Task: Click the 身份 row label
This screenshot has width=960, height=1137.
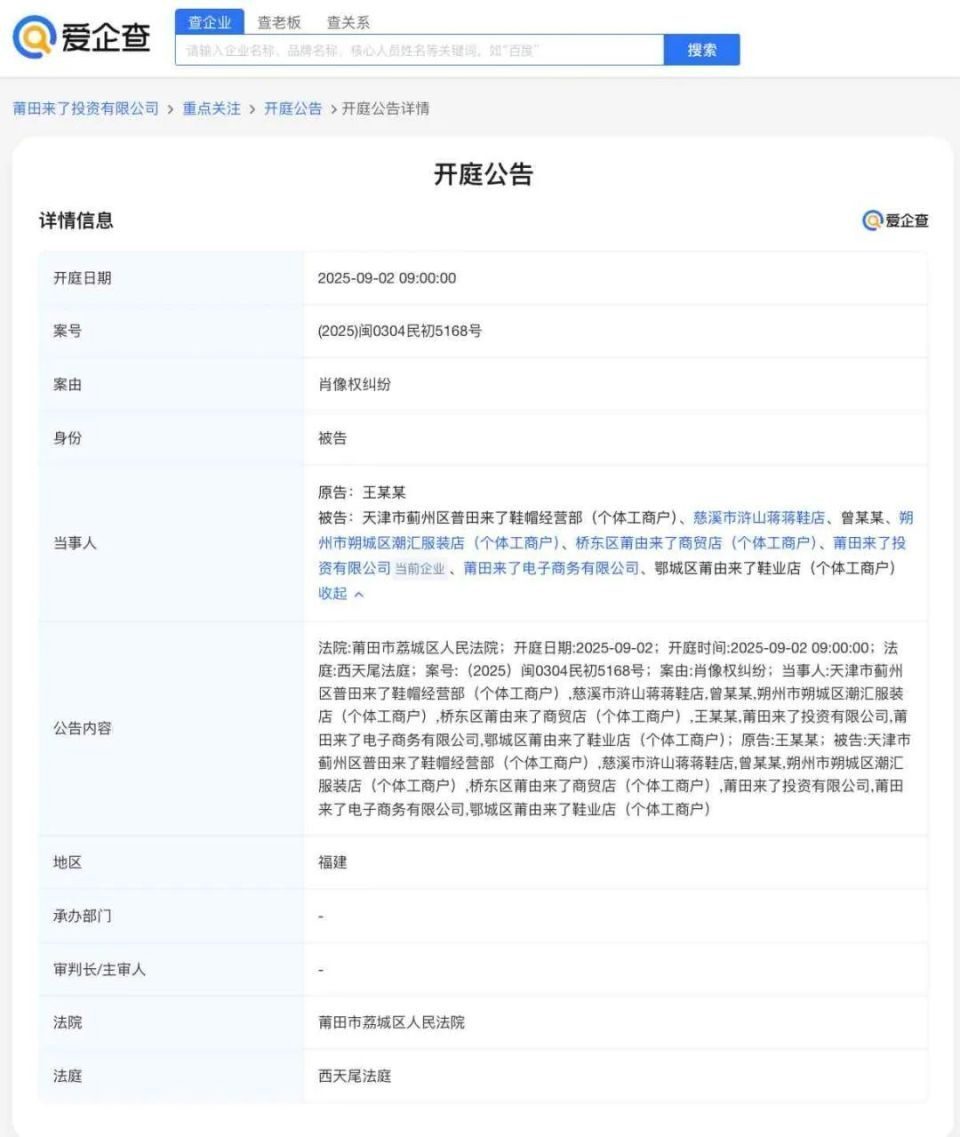Action: (x=67, y=438)
